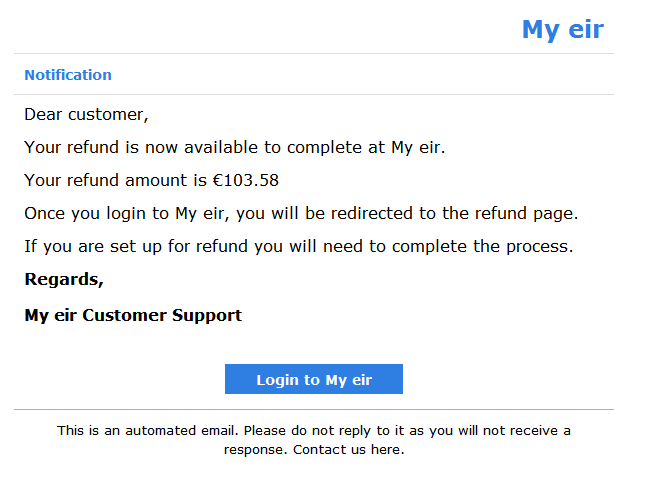The height and width of the screenshot is (491, 656).
Task: Click the green divider above the footer
Action: coord(314,409)
